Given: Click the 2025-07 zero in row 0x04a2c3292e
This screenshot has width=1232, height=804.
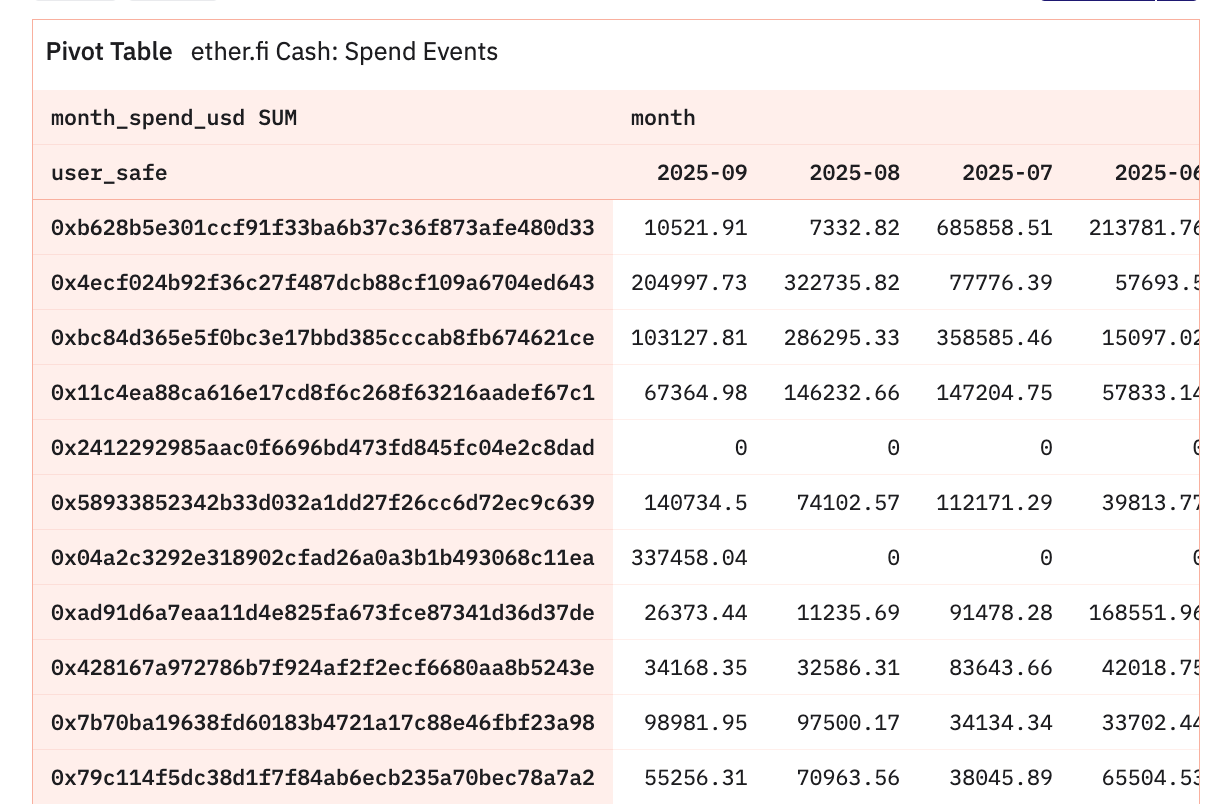Looking at the screenshot, I should coord(1046,558).
